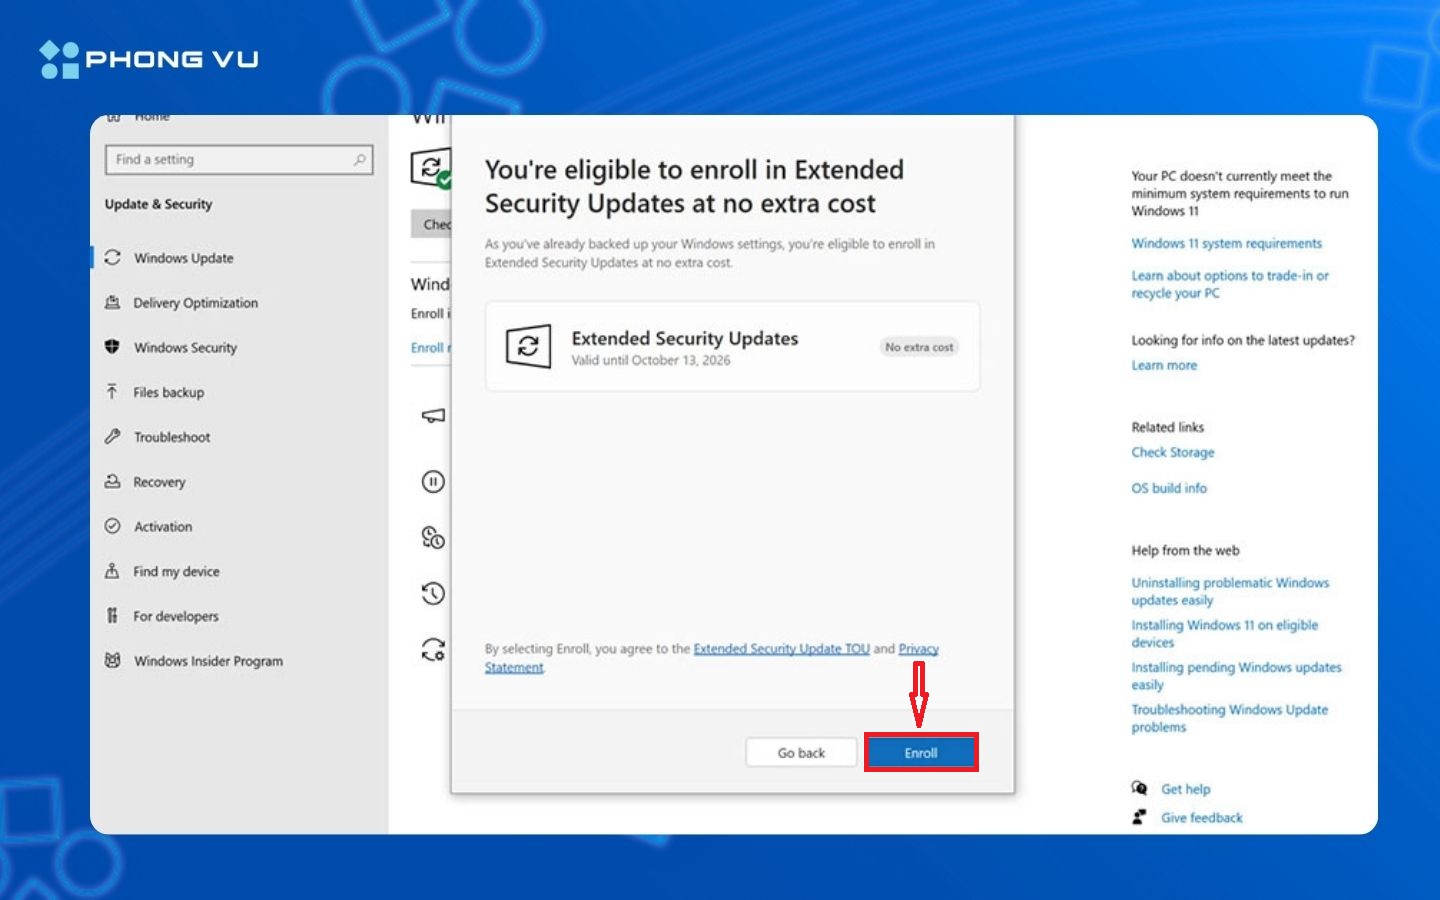Open Installing Windows 11 on eligible devices
Image resolution: width=1440 pixels, height=900 pixels.
(1225, 633)
